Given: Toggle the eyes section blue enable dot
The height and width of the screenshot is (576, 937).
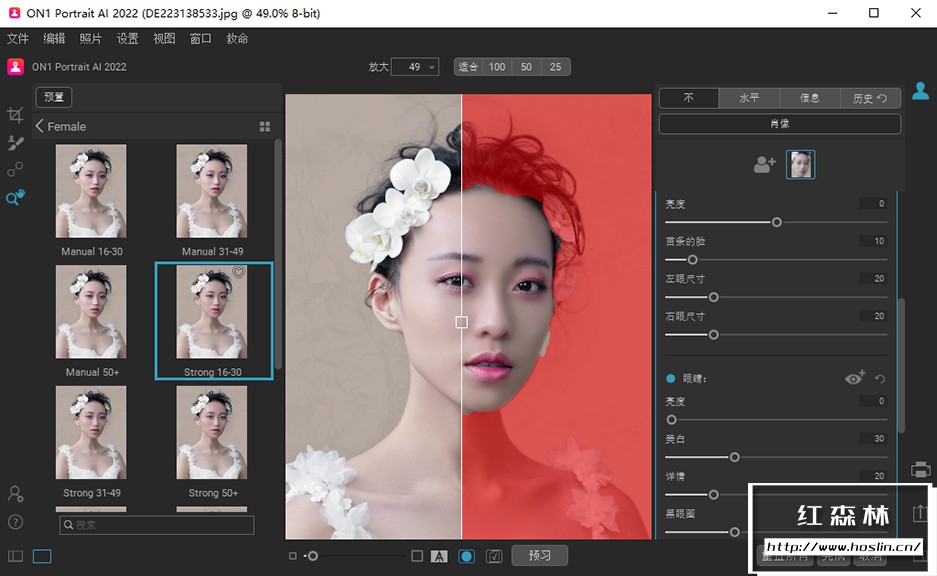Looking at the screenshot, I should 671,379.
